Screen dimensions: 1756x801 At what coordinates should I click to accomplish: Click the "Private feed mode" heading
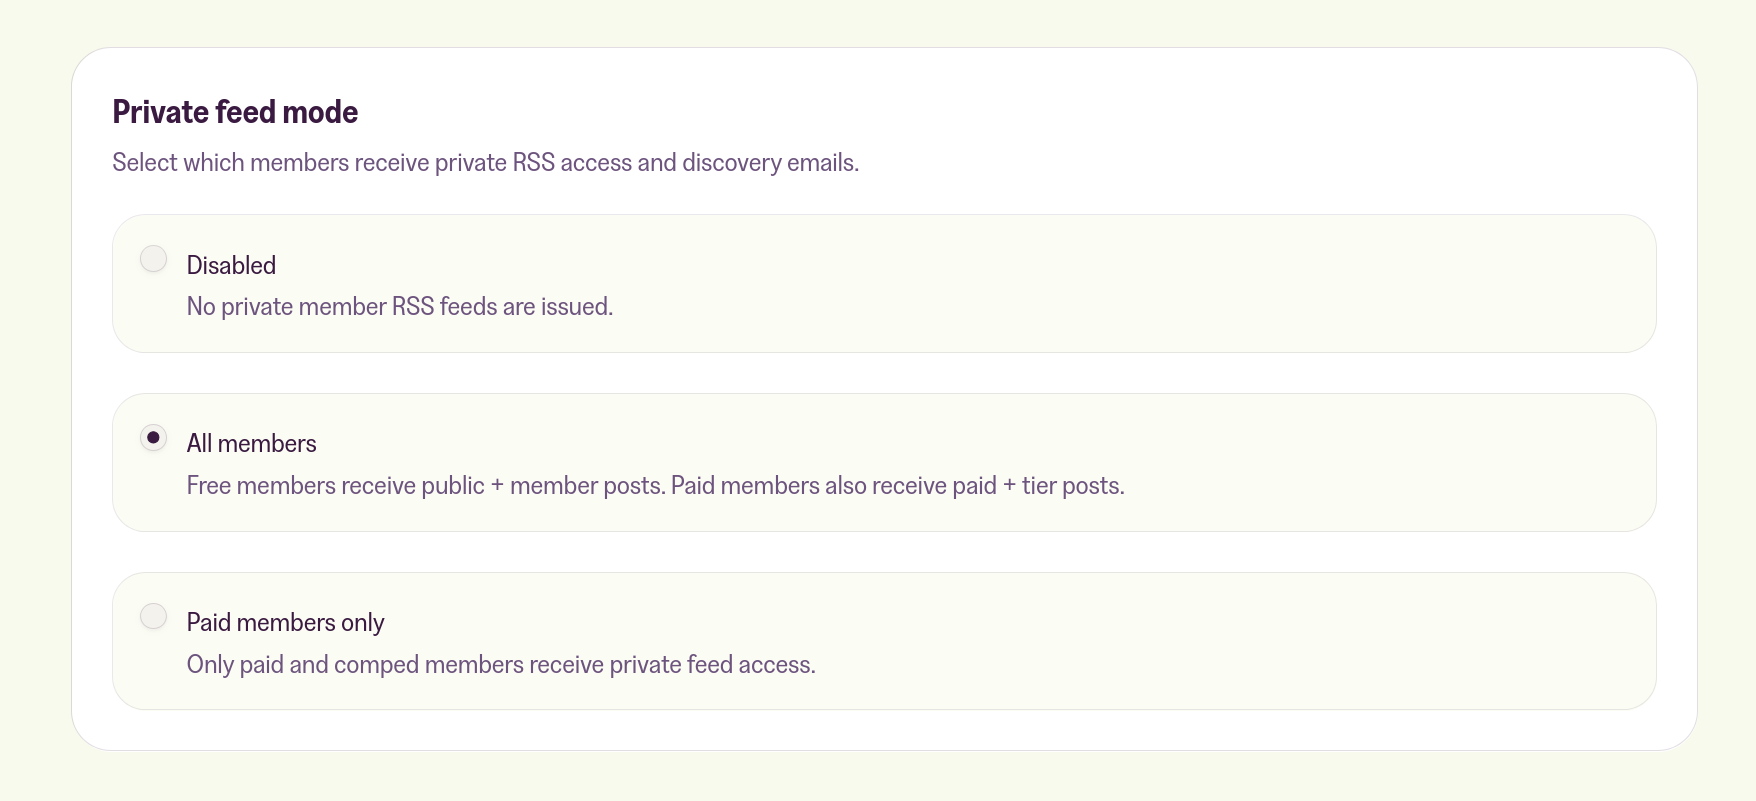[235, 112]
